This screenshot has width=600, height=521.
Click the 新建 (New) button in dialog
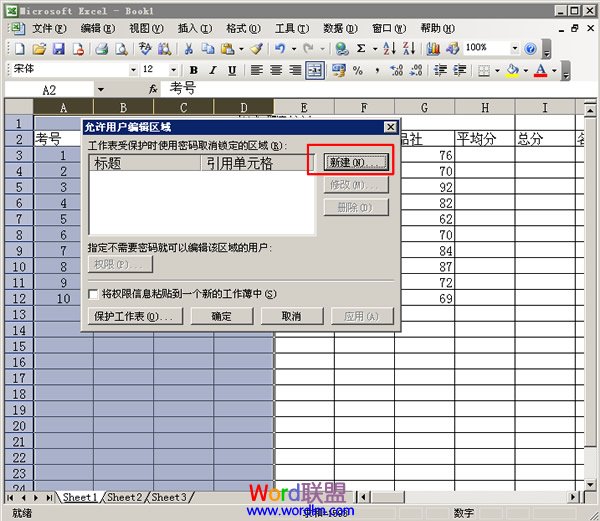click(356, 163)
